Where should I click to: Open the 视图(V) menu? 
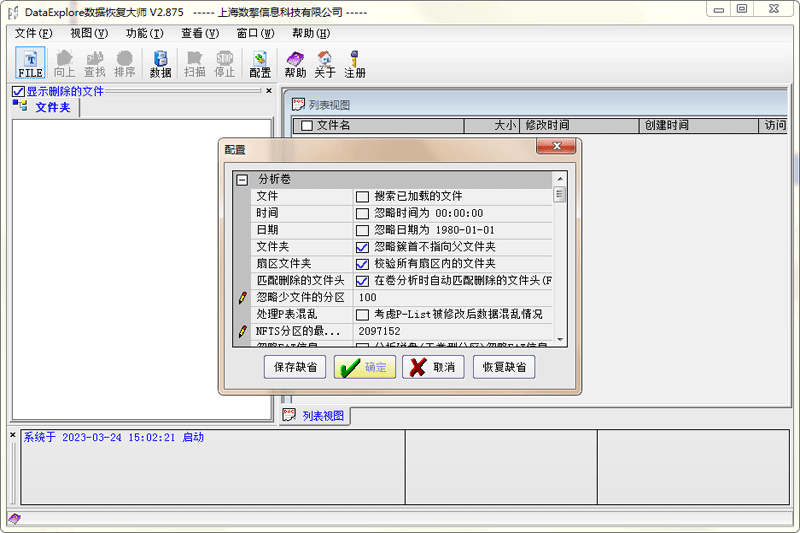click(x=89, y=34)
